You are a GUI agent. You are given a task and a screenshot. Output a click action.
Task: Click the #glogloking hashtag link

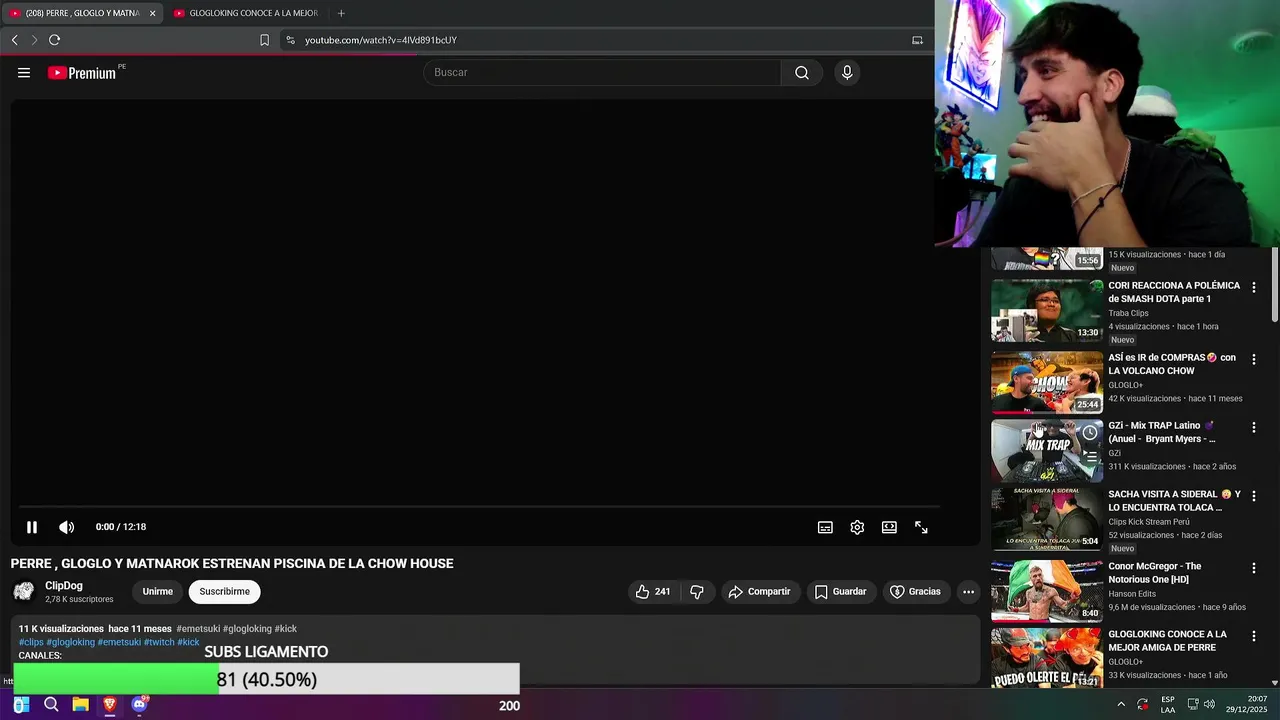click(70, 642)
